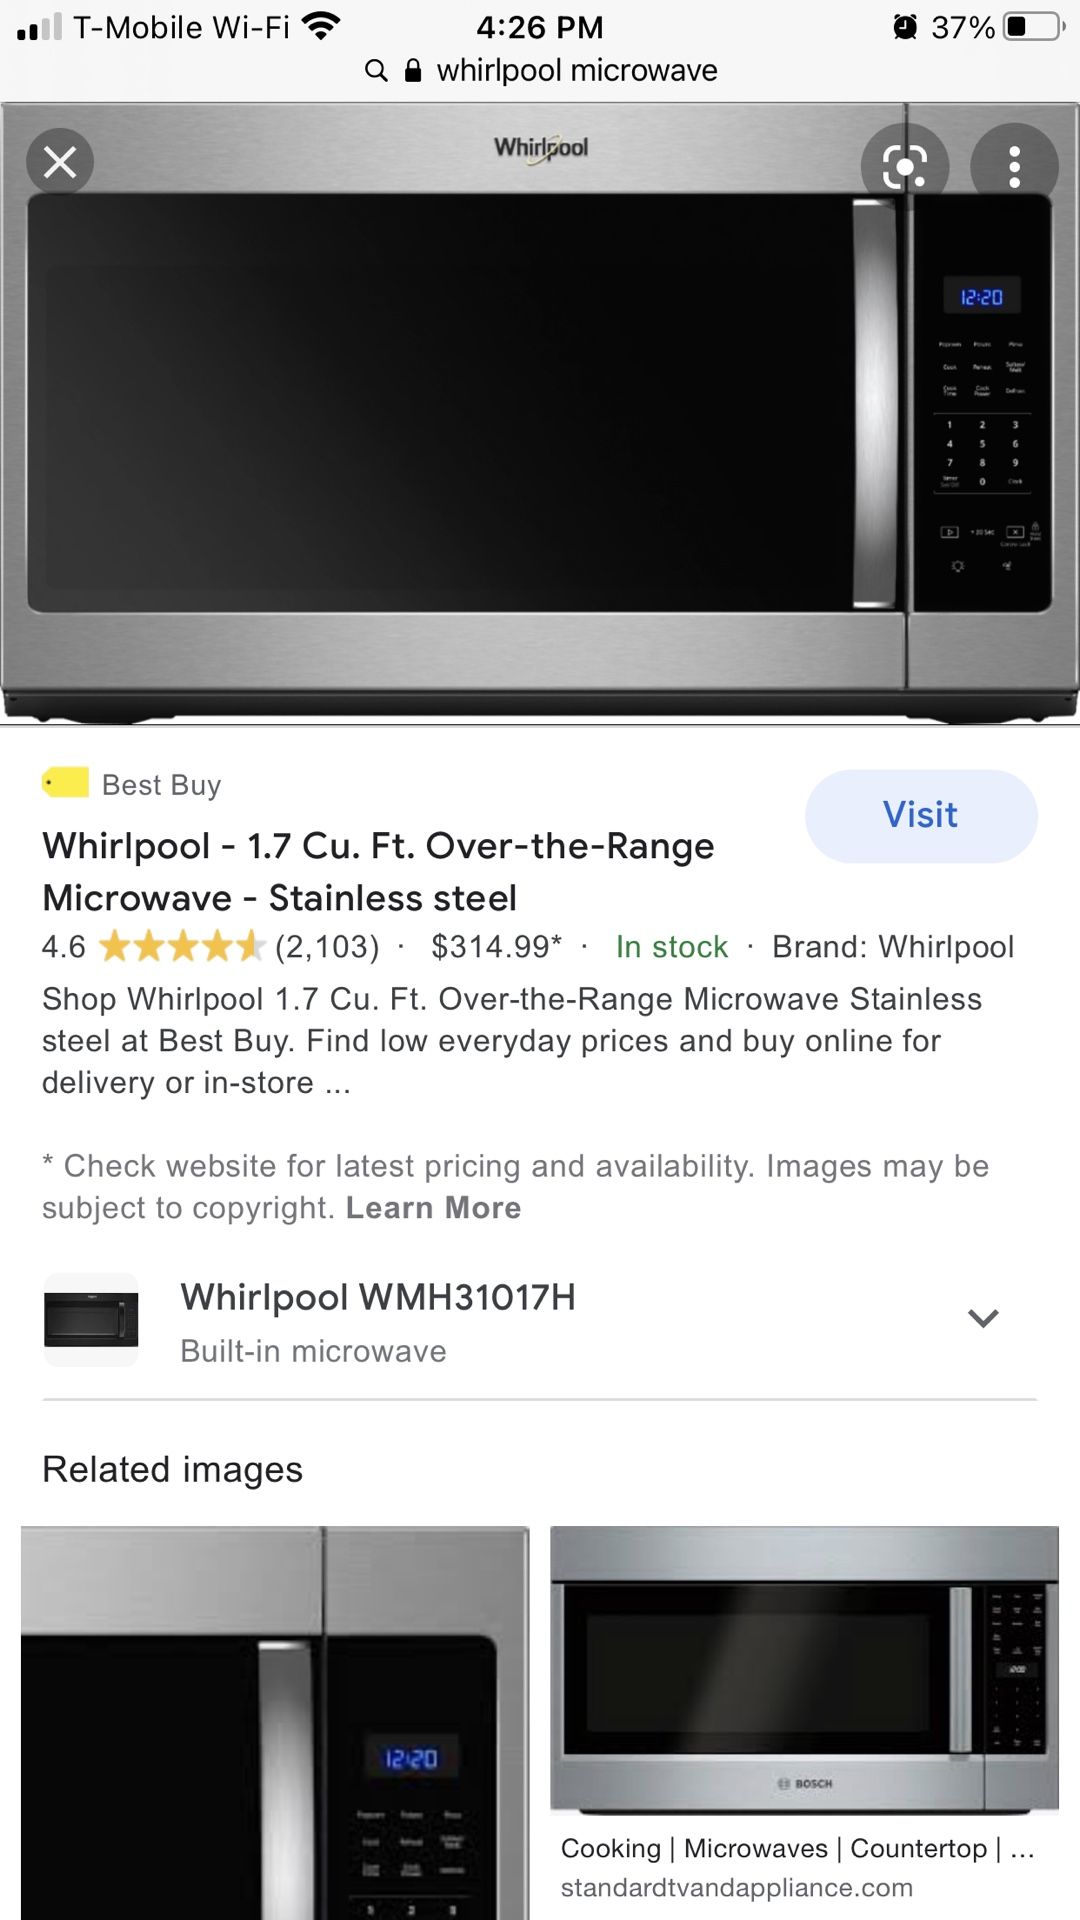
Task: Tap the star rating 4.6 stars
Action: tap(182, 946)
